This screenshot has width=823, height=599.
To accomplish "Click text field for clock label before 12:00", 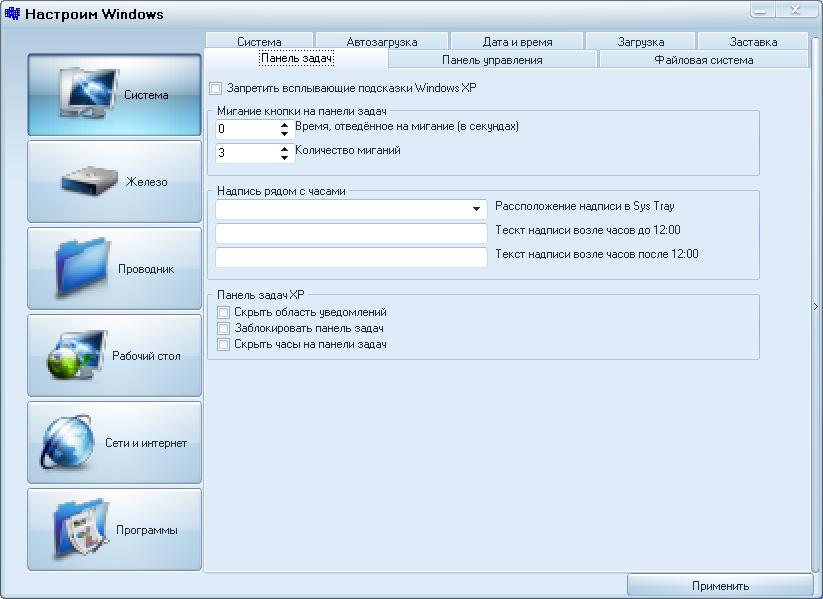I will [351, 234].
